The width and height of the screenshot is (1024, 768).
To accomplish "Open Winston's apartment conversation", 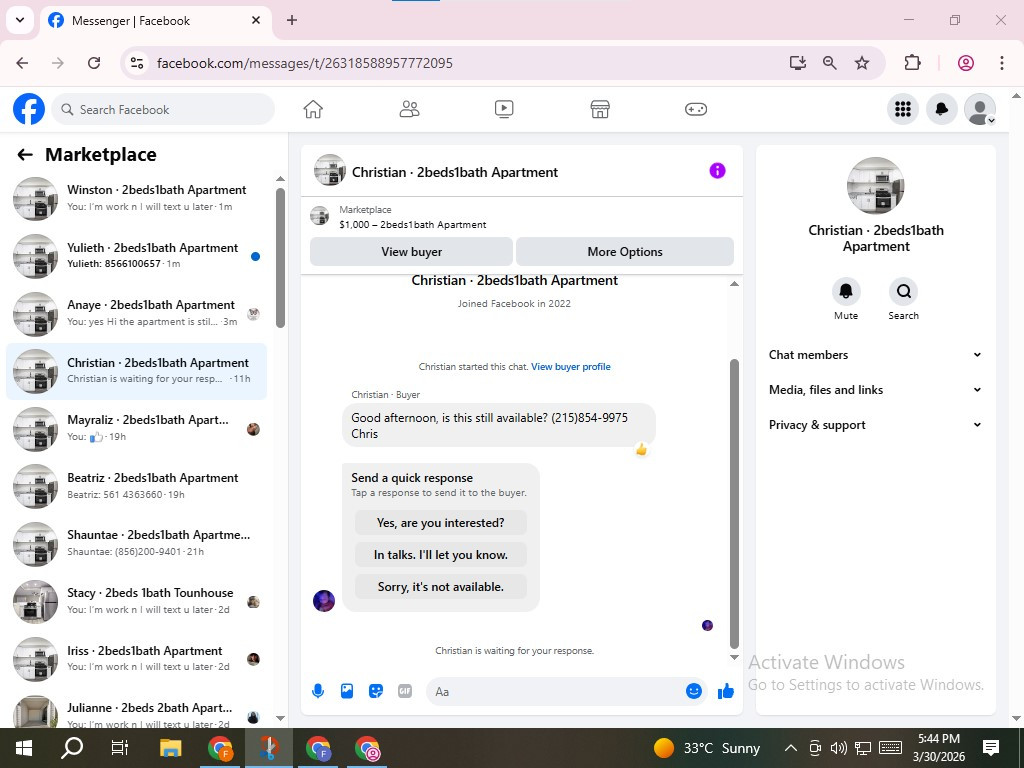I will [136, 198].
